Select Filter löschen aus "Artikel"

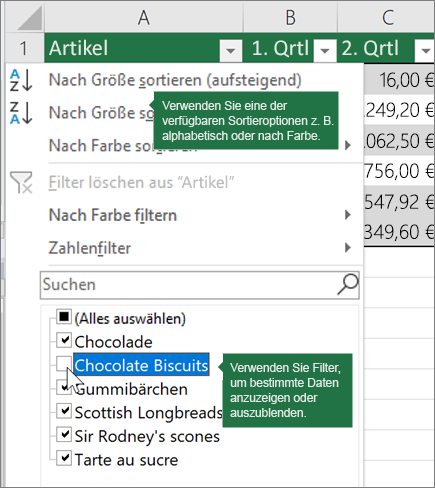[x=141, y=182]
